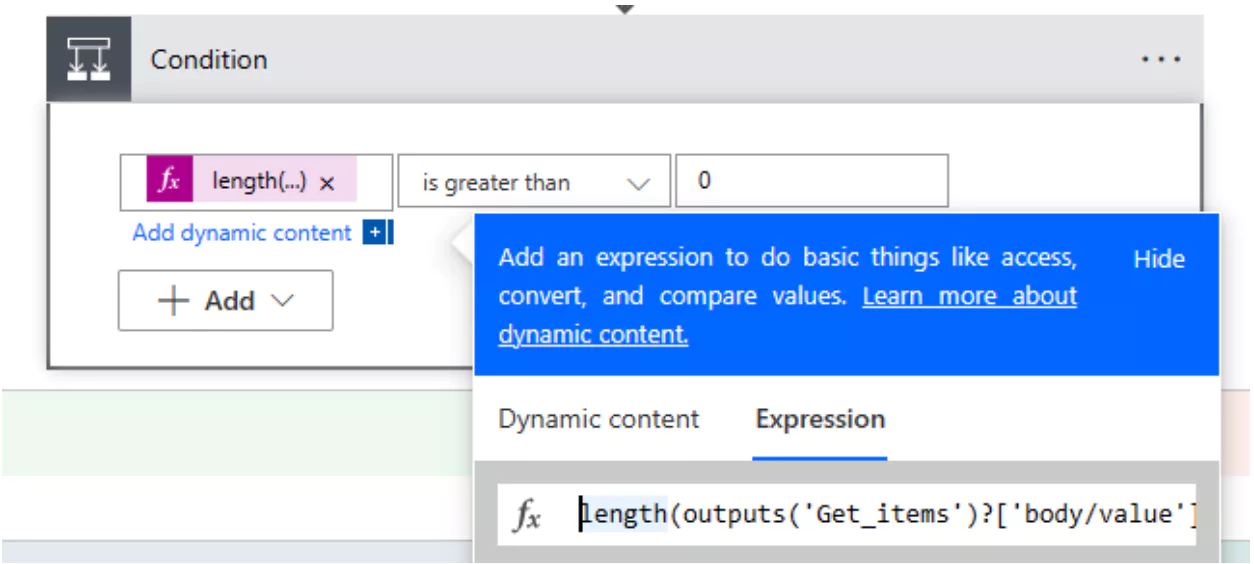Click the fx icon on length token

(170, 182)
